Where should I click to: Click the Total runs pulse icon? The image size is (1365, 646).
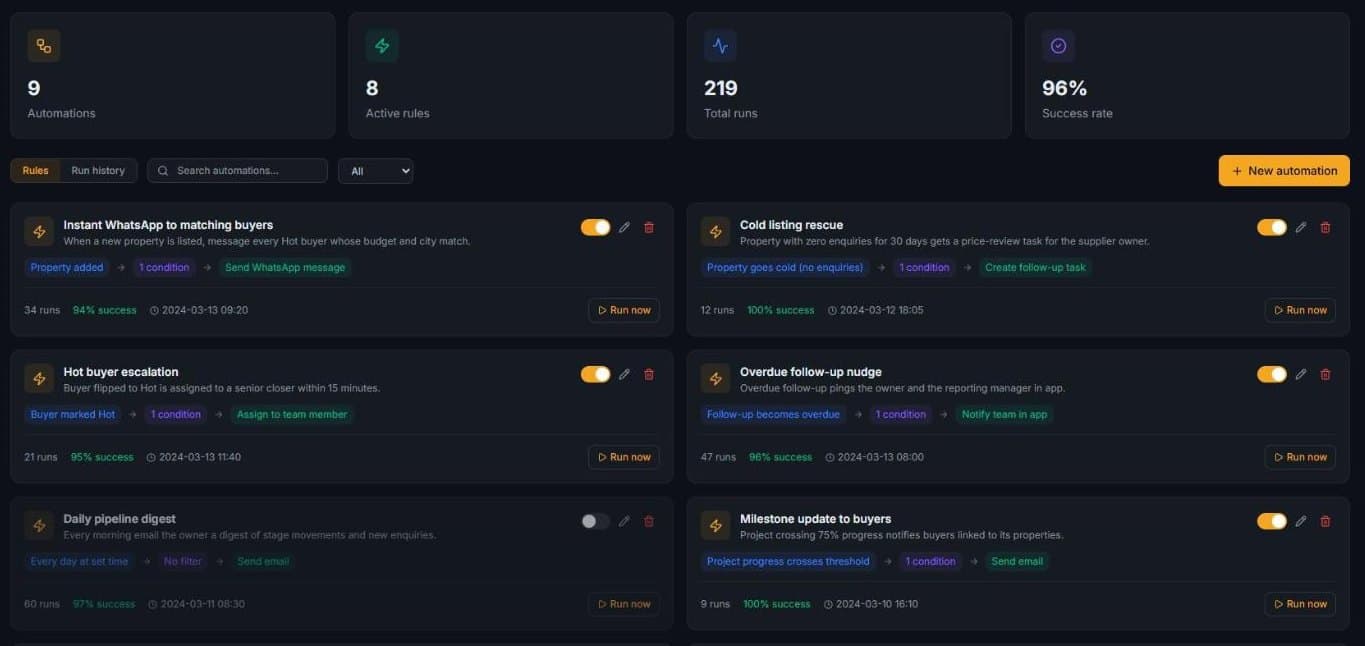point(720,46)
